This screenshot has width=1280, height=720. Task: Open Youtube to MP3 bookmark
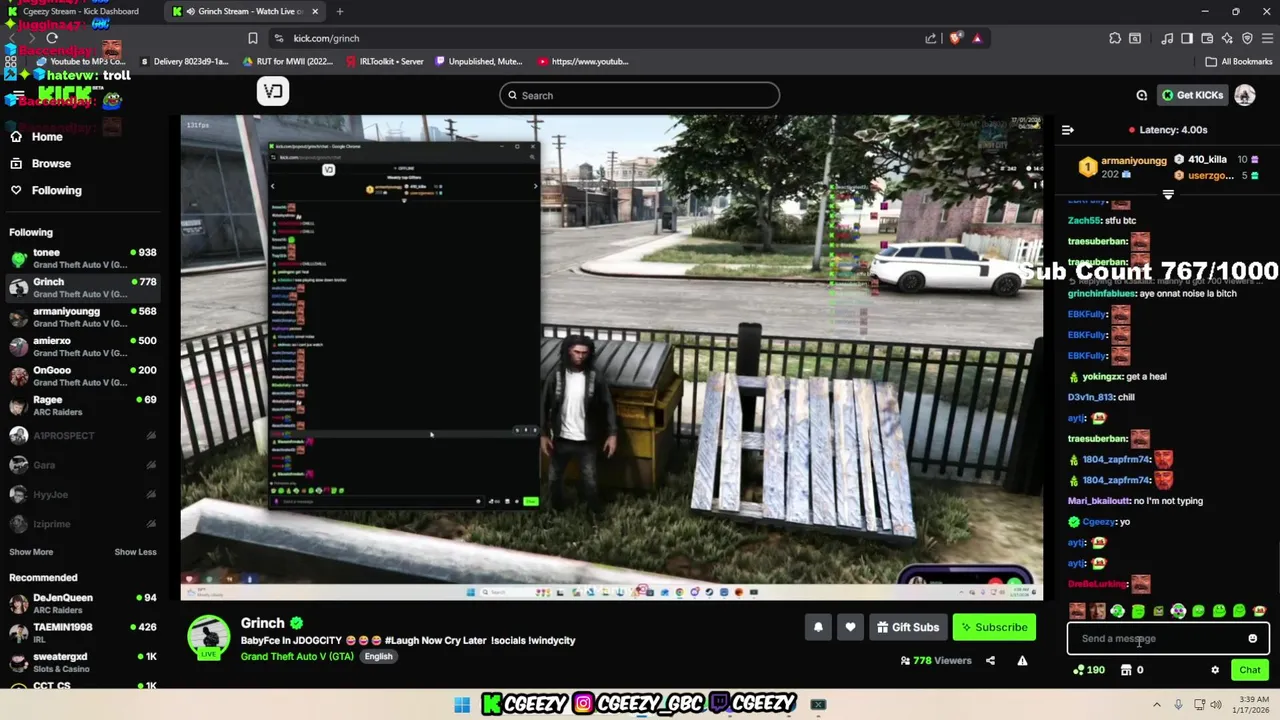coord(80,61)
